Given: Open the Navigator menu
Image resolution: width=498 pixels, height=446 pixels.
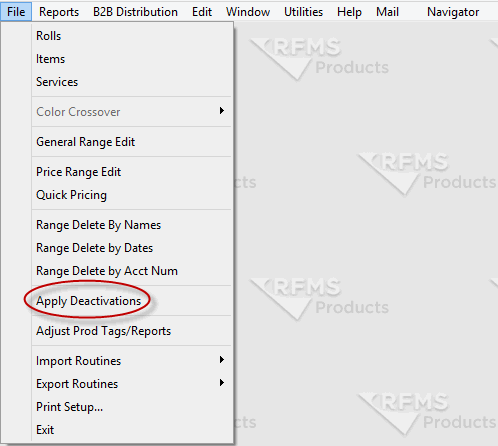Looking at the screenshot, I should pos(453,12).
